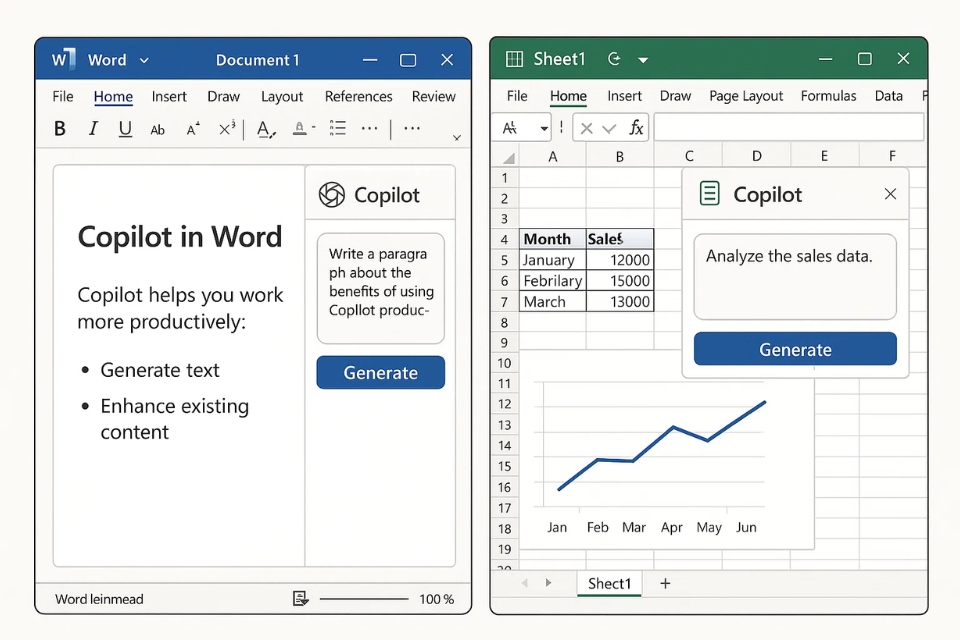Click the 'Analyze the sales data.' prompt box

[x=795, y=277]
